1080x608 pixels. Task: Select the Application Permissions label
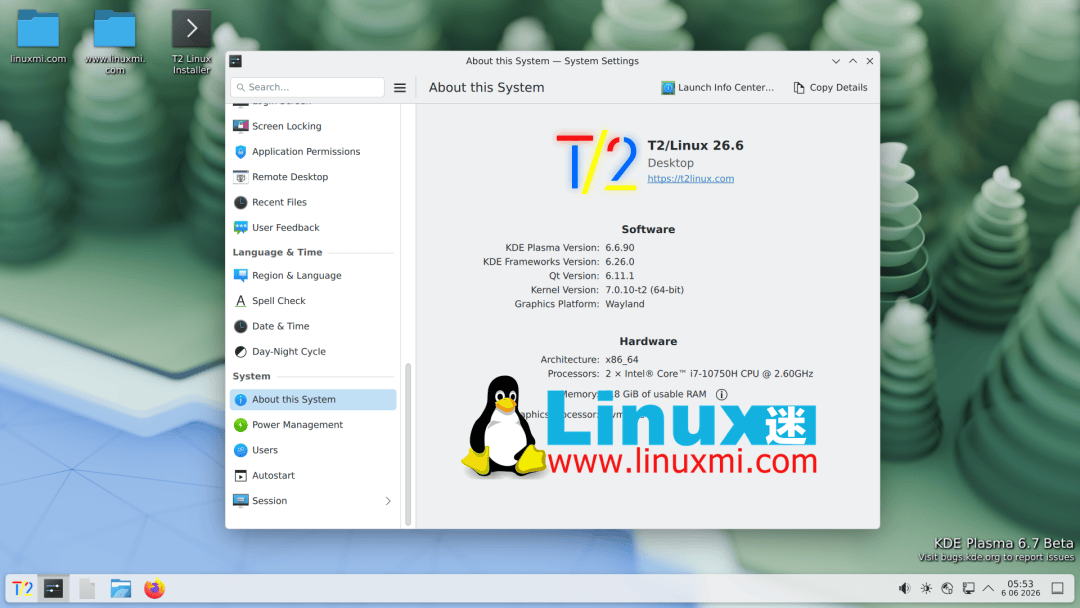coord(306,151)
